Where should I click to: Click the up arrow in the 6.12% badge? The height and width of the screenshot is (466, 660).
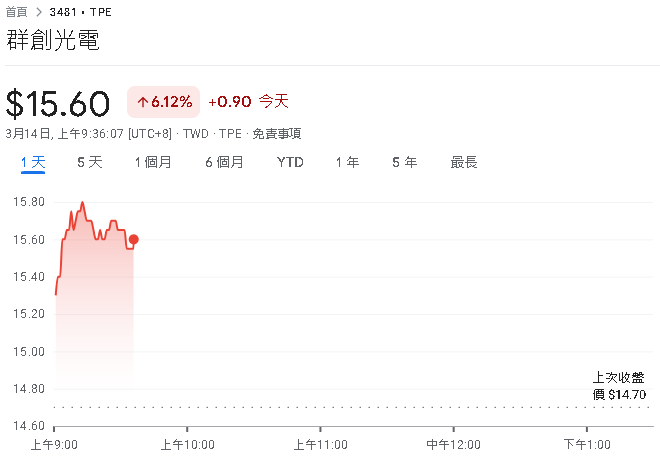click(142, 102)
